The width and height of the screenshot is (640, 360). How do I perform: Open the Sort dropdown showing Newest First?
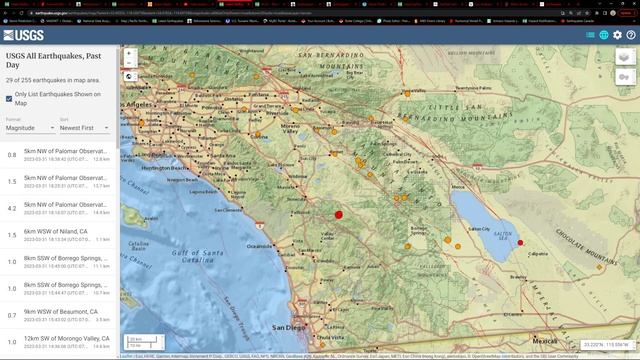click(84, 128)
